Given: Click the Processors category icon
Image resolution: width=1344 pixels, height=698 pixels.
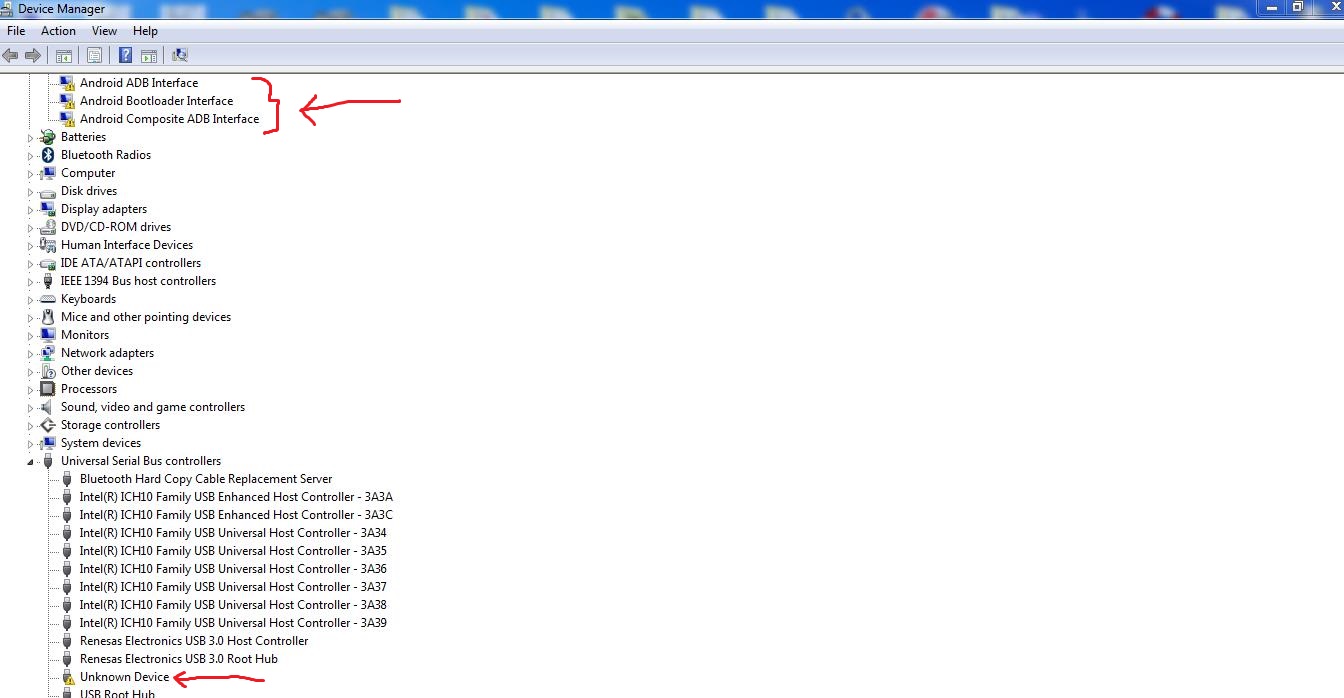Looking at the screenshot, I should (x=47, y=389).
